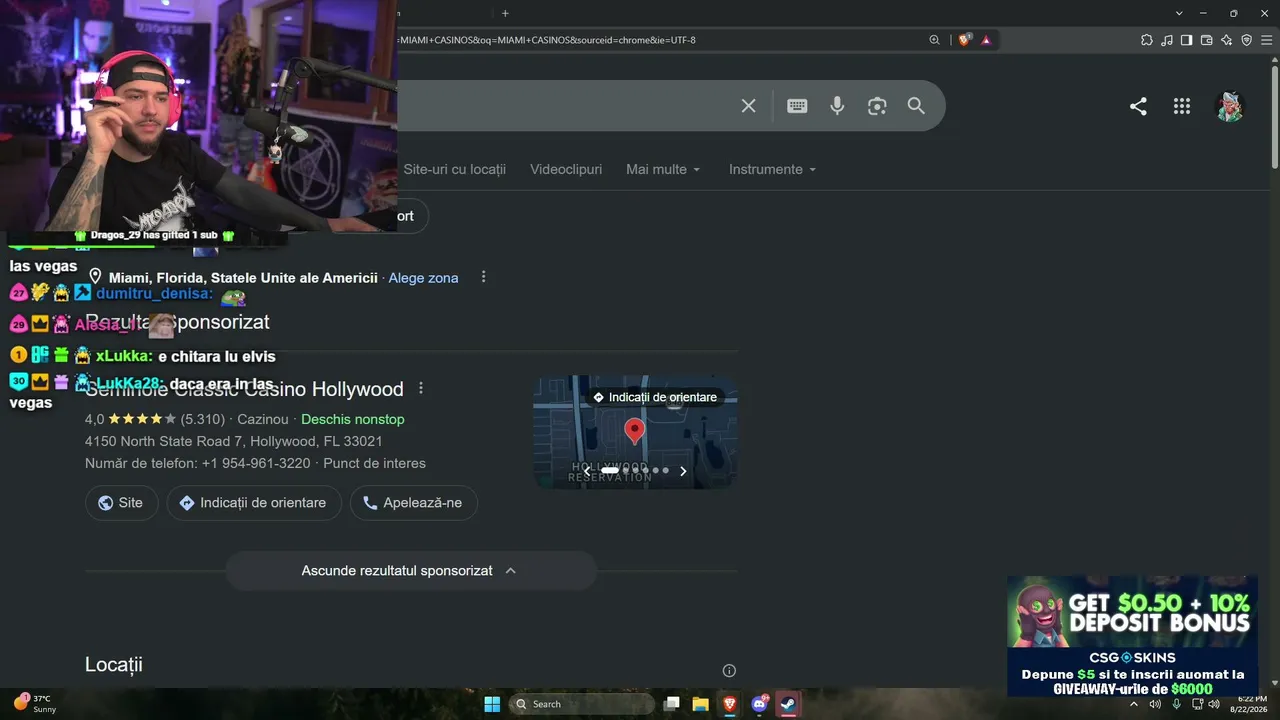Click the 'Apelează-ne' call button
This screenshot has height=720, width=1280.
[413, 503]
